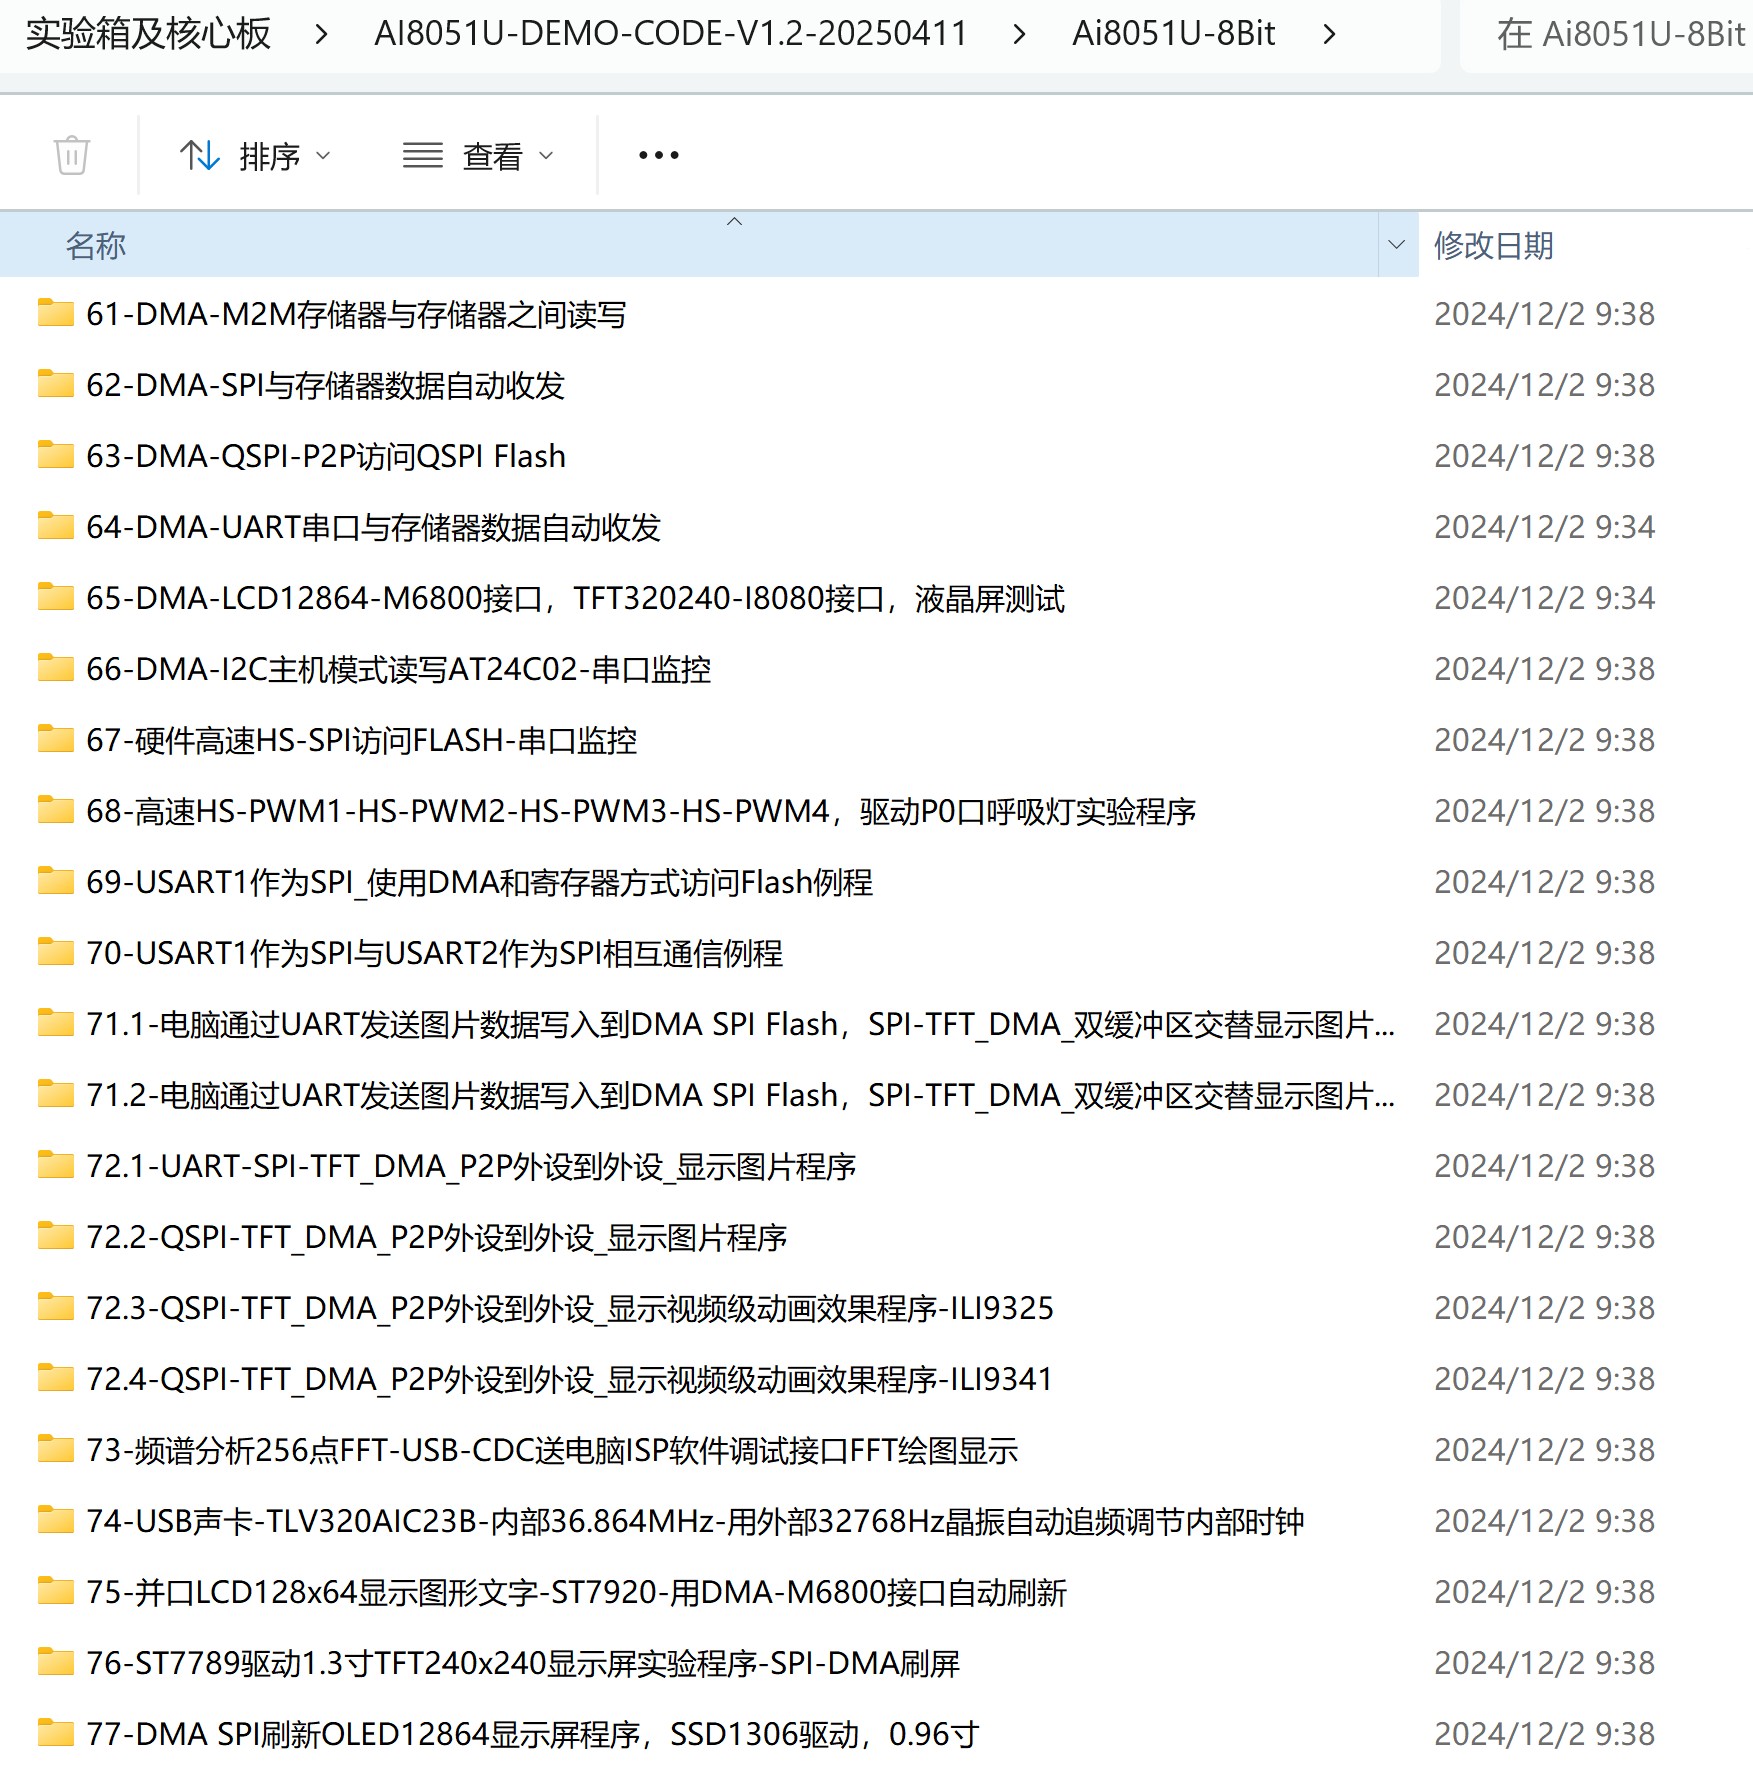Select folder icon of 70-USART1作为SPI与USART2 row
Viewport: 1753px width, 1770px height.
click(x=56, y=952)
